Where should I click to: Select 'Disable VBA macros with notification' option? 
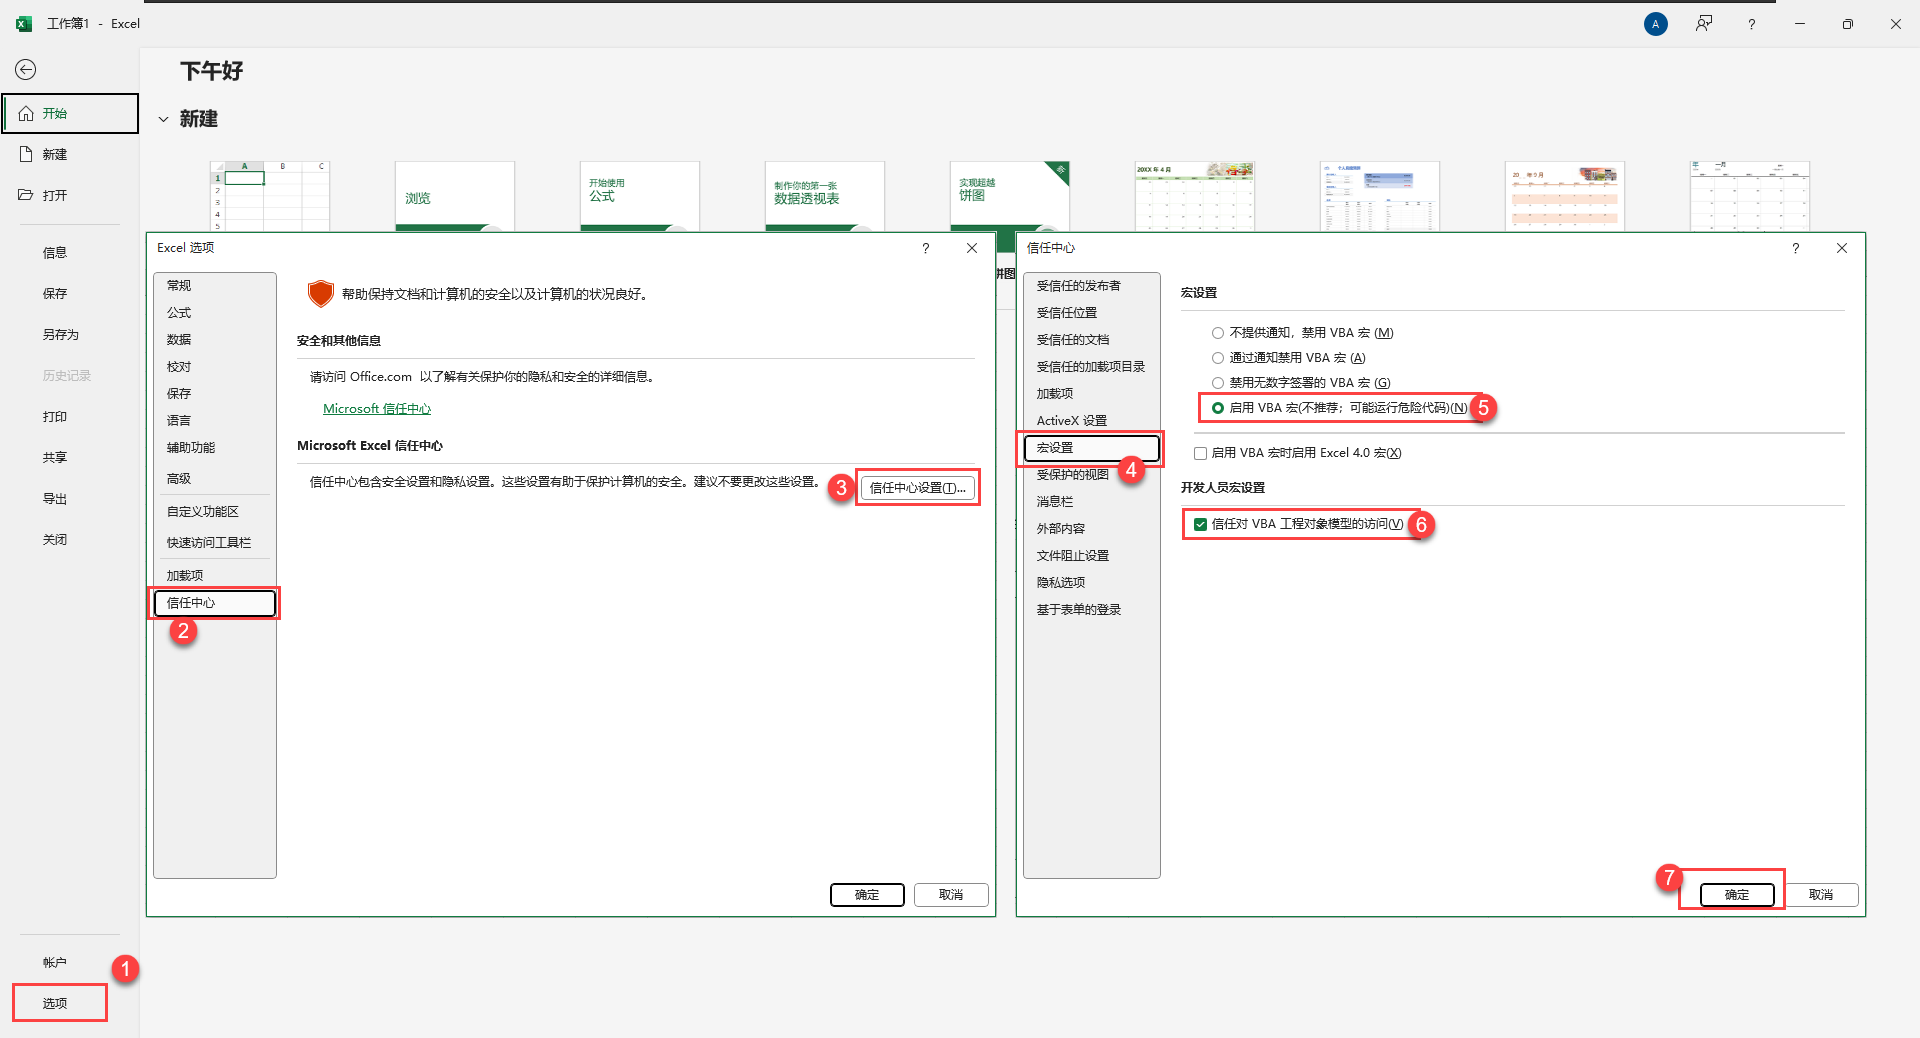pos(1218,358)
